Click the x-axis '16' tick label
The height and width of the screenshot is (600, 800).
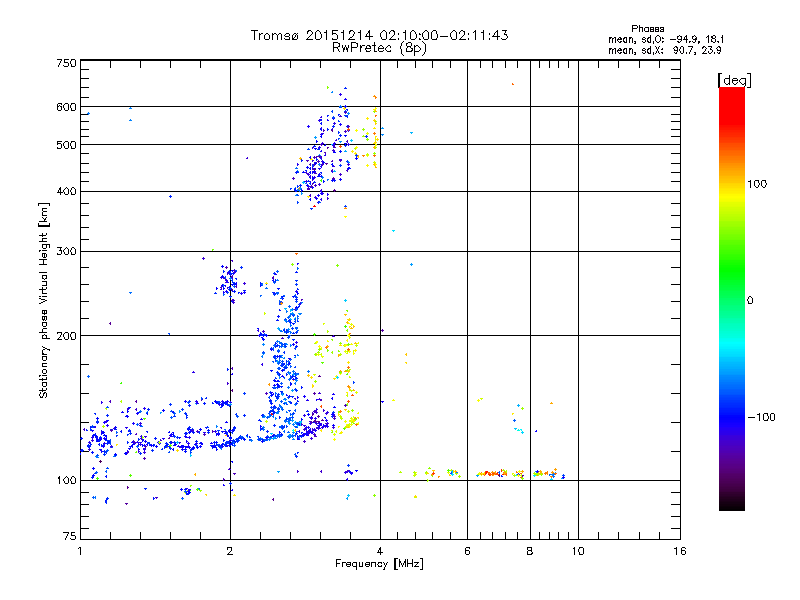pyautogui.click(x=680, y=551)
